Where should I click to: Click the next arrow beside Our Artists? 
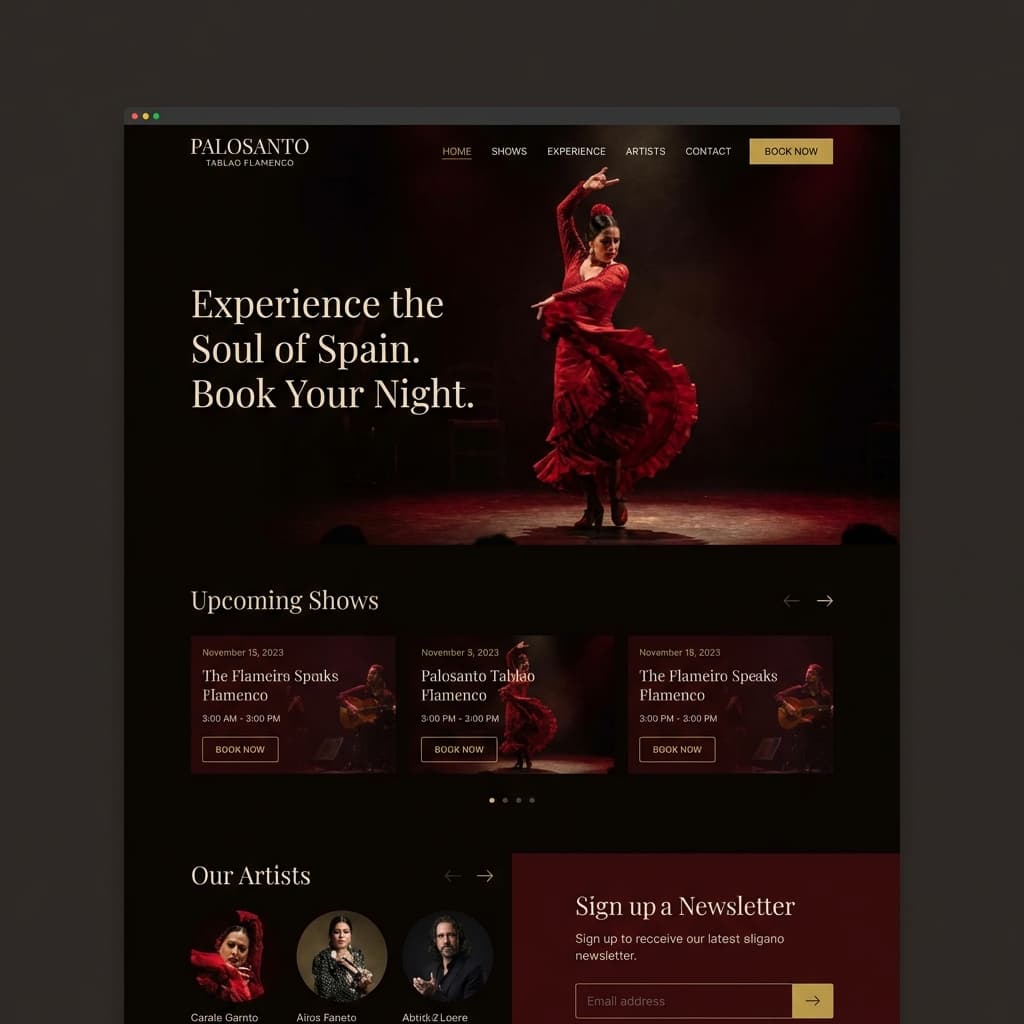pos(485,876)
